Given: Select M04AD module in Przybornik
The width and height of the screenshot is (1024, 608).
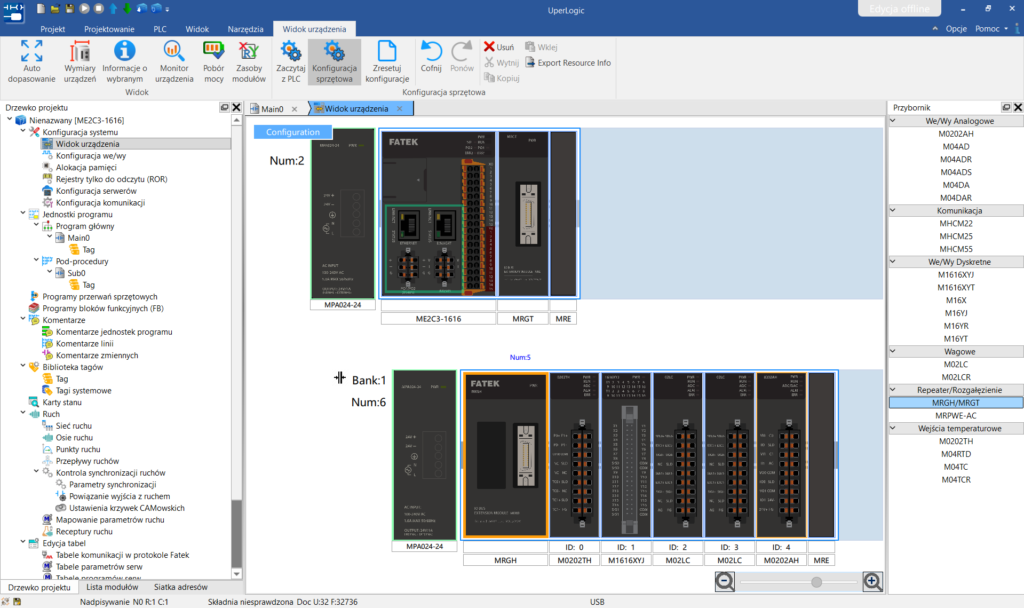Looking at the screenshot, I should 955,146.
